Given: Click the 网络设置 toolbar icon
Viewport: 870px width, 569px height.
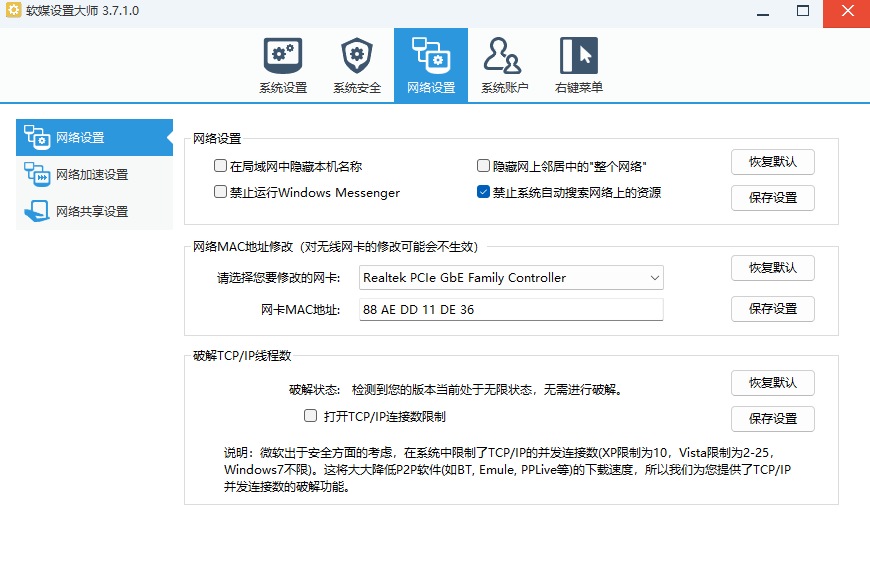Looking at the screenshot, I should 431,56.
